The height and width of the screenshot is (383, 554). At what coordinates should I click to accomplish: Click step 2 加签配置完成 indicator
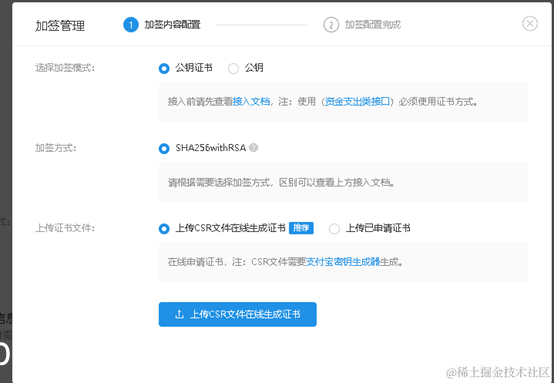[x=362, y=25]
